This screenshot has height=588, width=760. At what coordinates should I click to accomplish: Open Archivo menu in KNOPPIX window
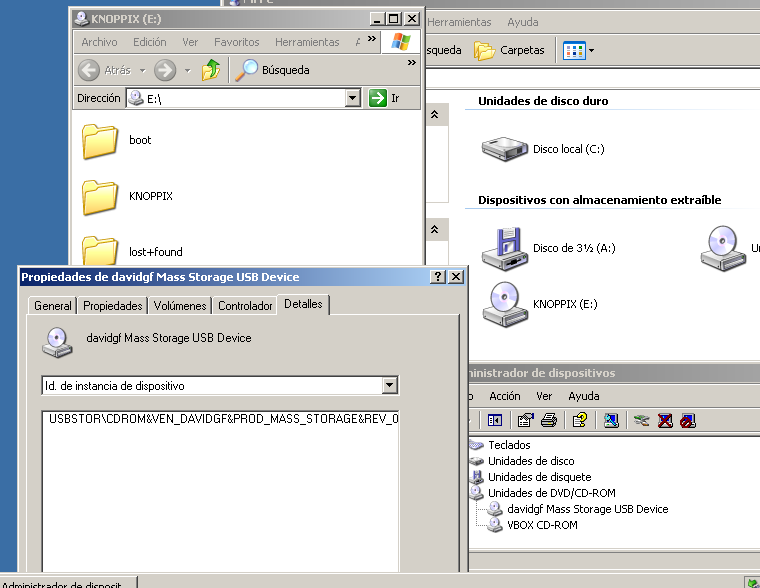99,42
